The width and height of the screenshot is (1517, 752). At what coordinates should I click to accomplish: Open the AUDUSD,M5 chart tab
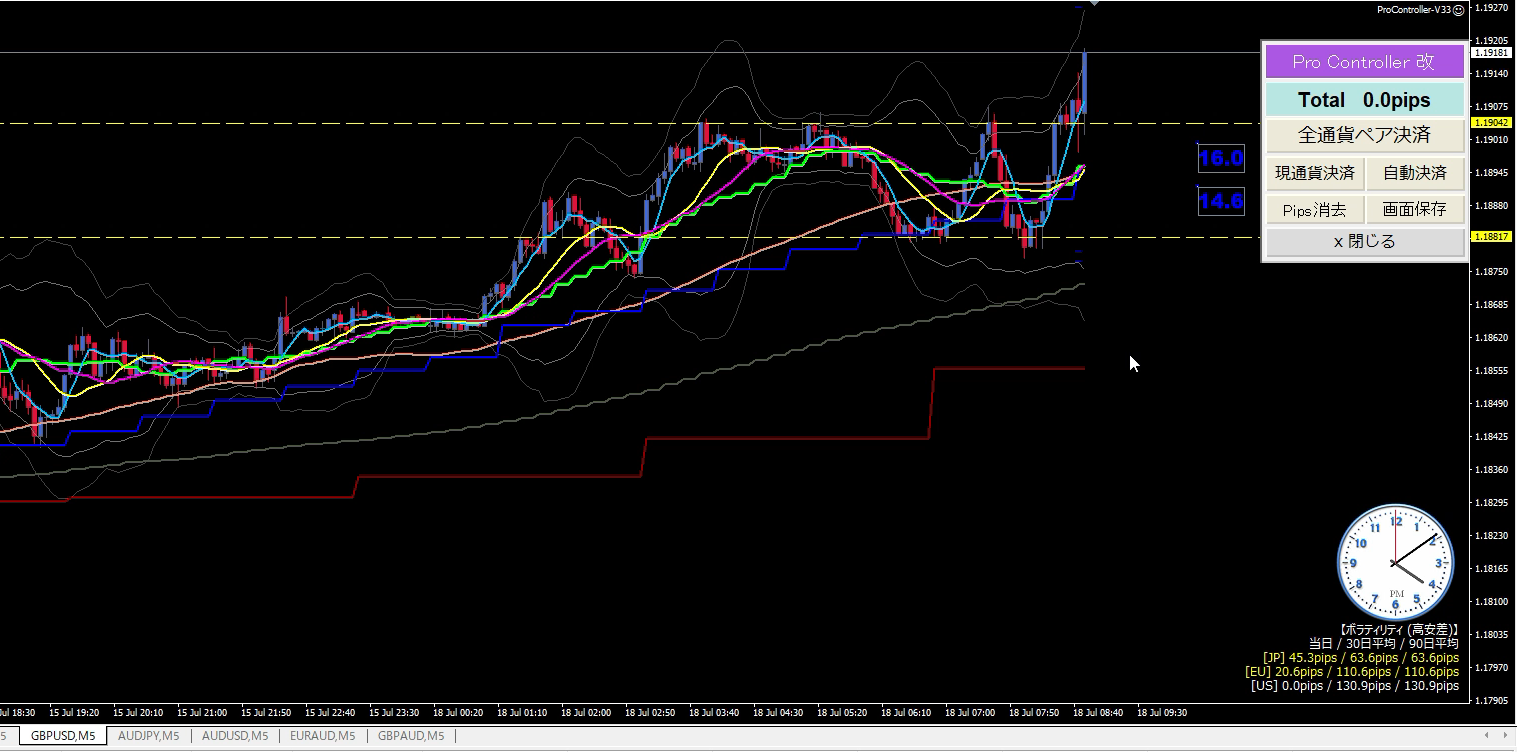tap(234, 736)
